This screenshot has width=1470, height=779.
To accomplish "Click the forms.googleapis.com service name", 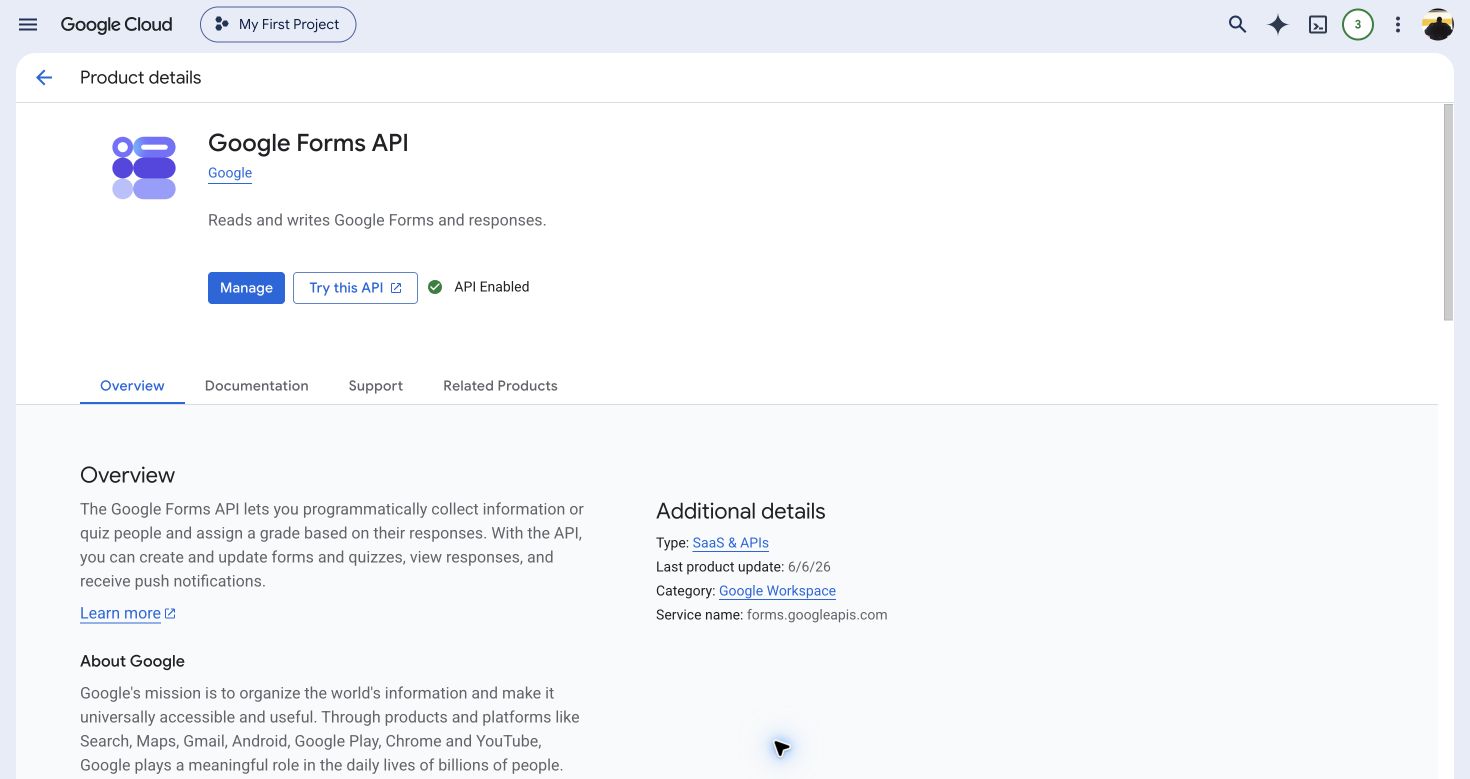I will (817, 615).
